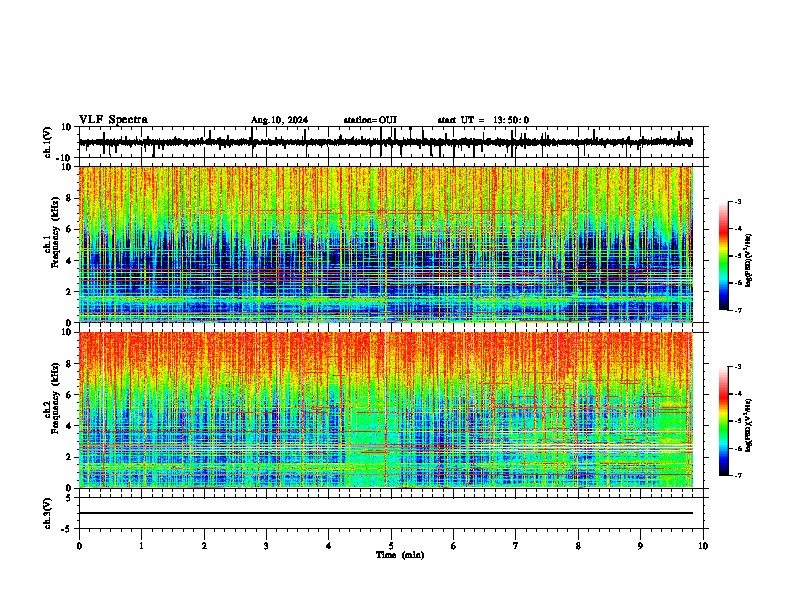Click the ch.2 spectrogram 6 kHz tick label
This screenshot has width=792, height=612.
[x=69, y=395]
